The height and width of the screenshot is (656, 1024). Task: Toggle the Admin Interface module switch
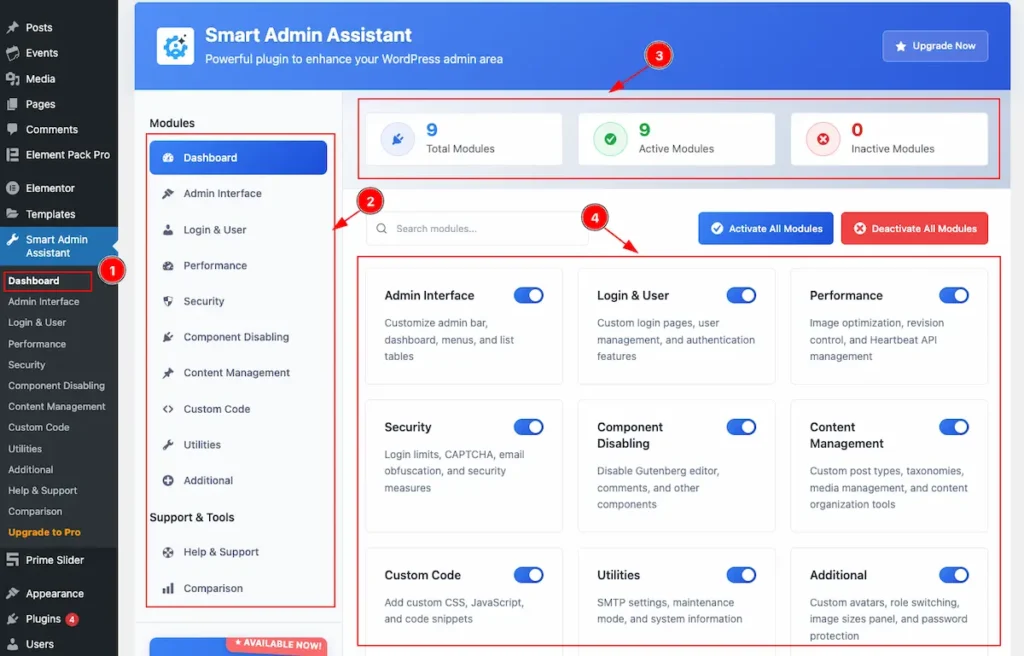[528, 295]
